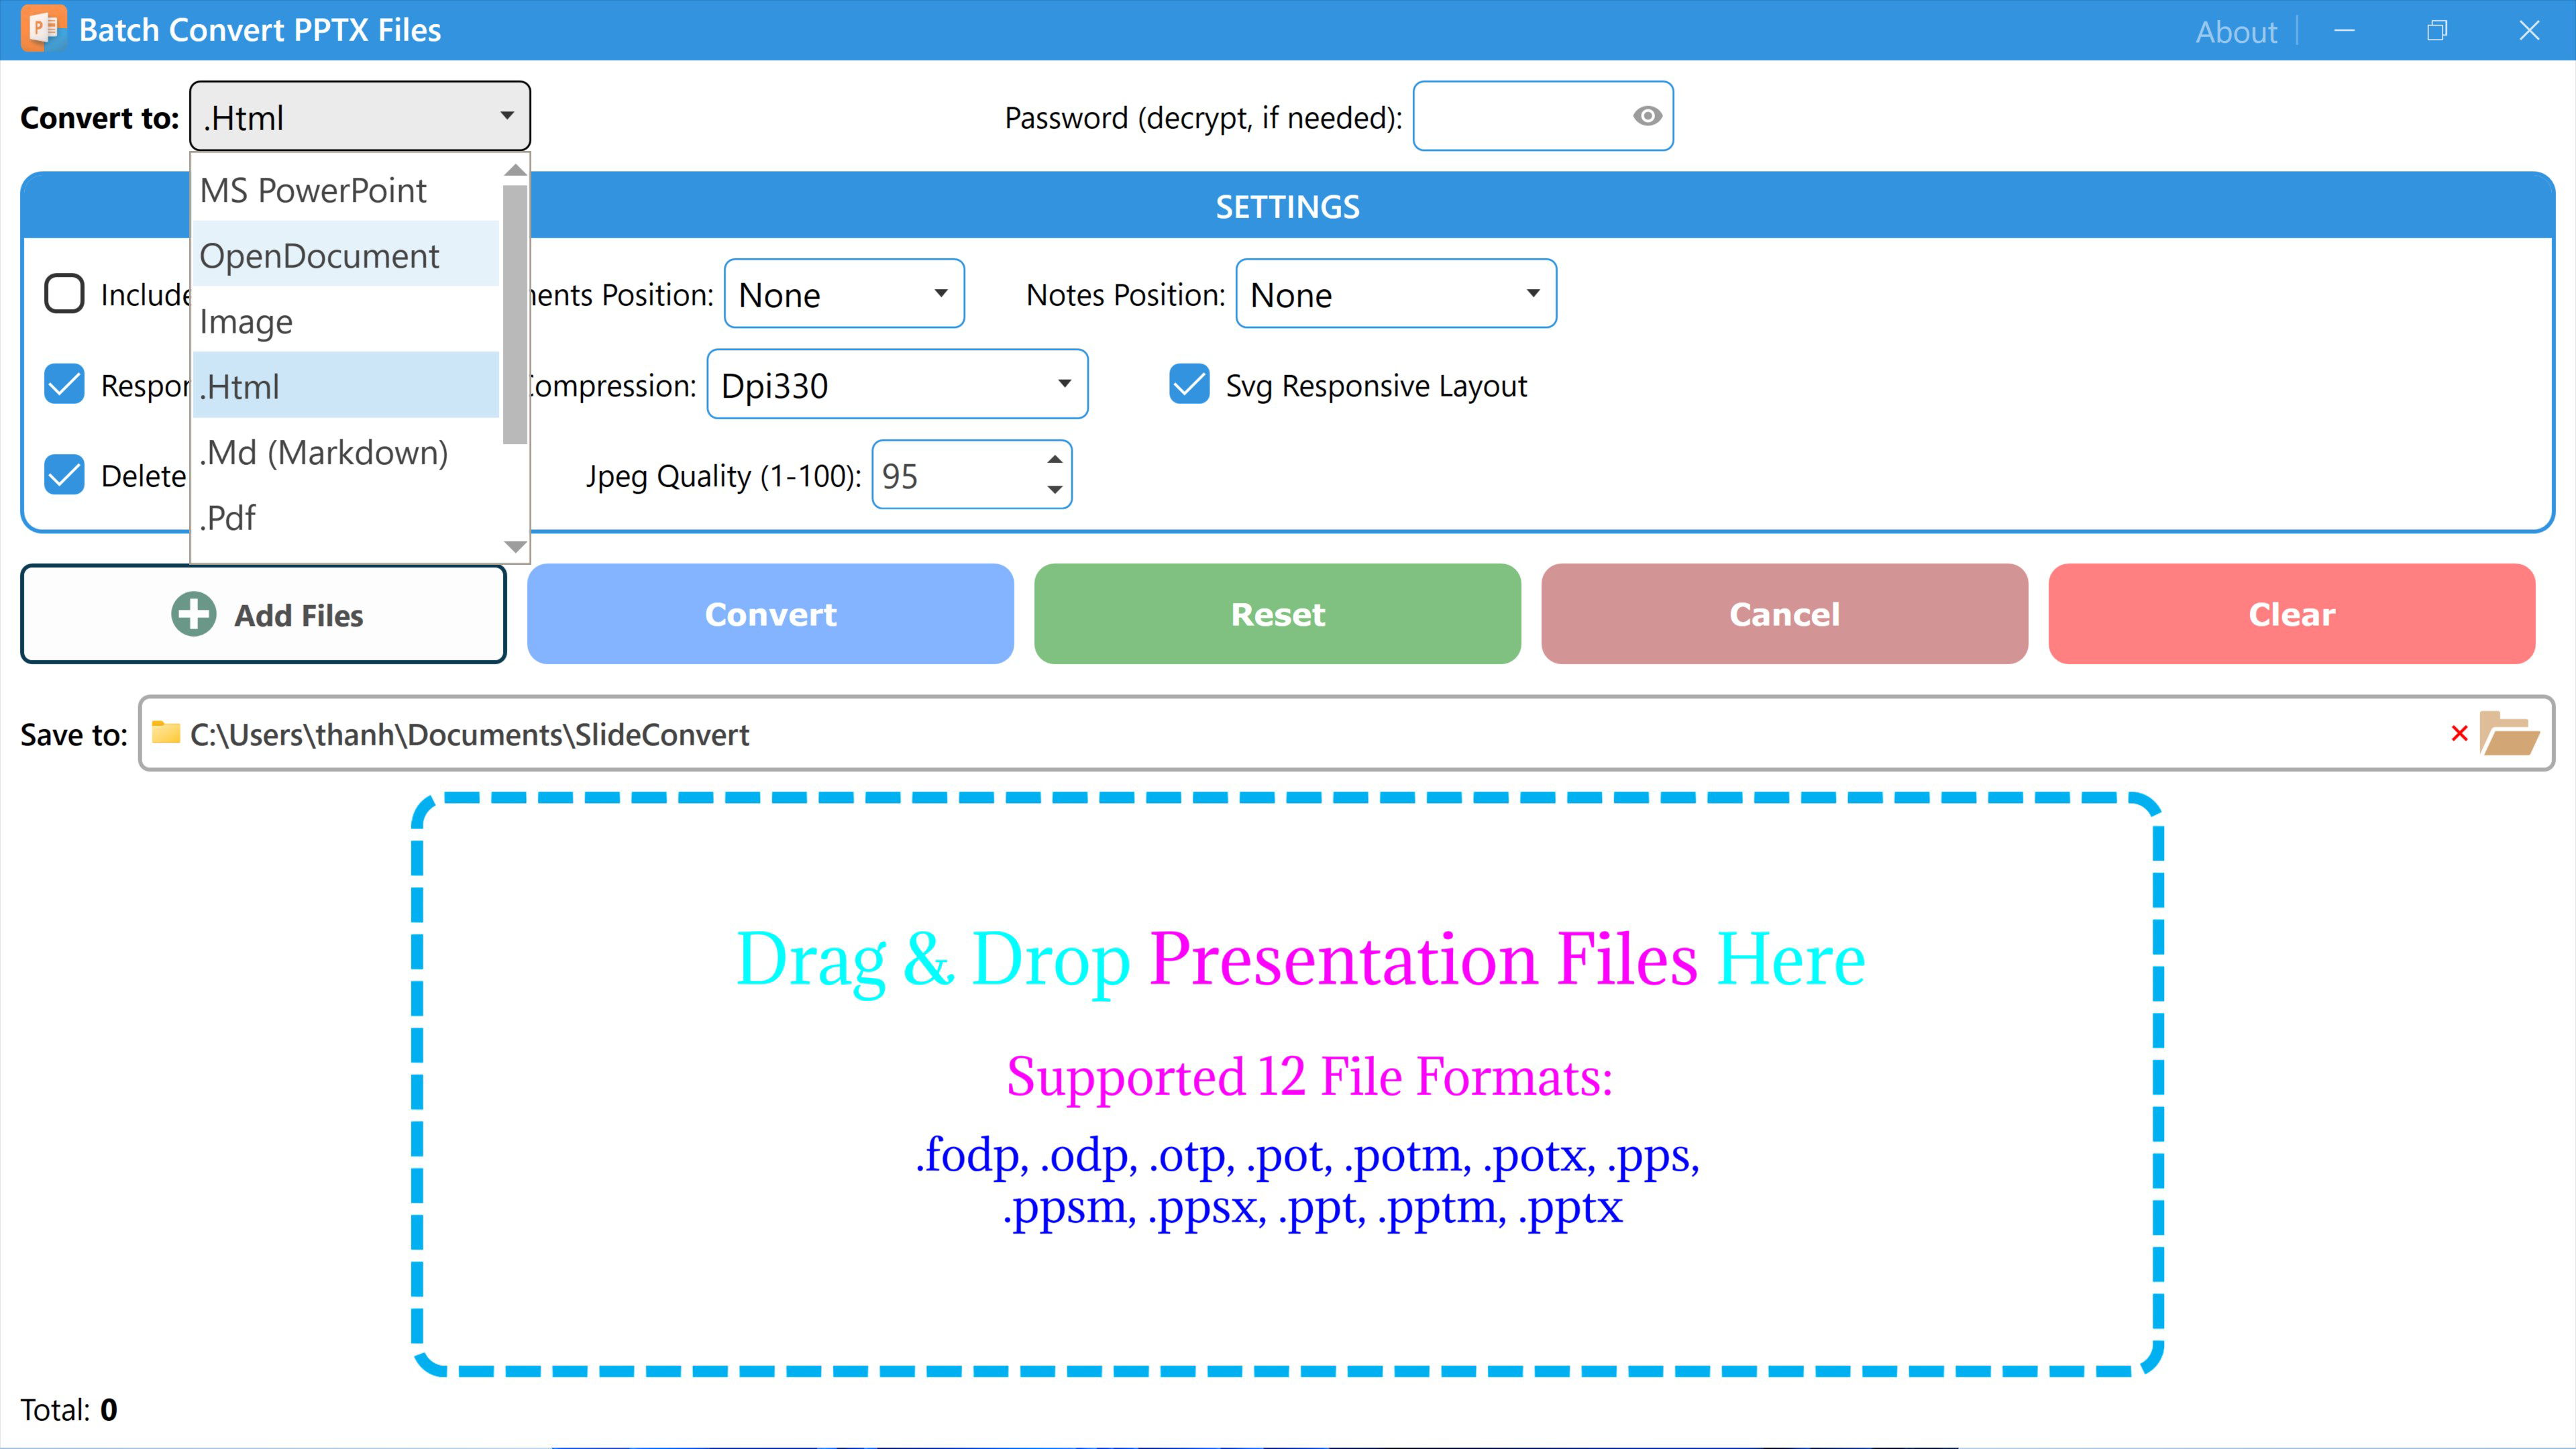Select .Pdf format option
This screenshot has width=2576, height=1449.
point(346,517)
